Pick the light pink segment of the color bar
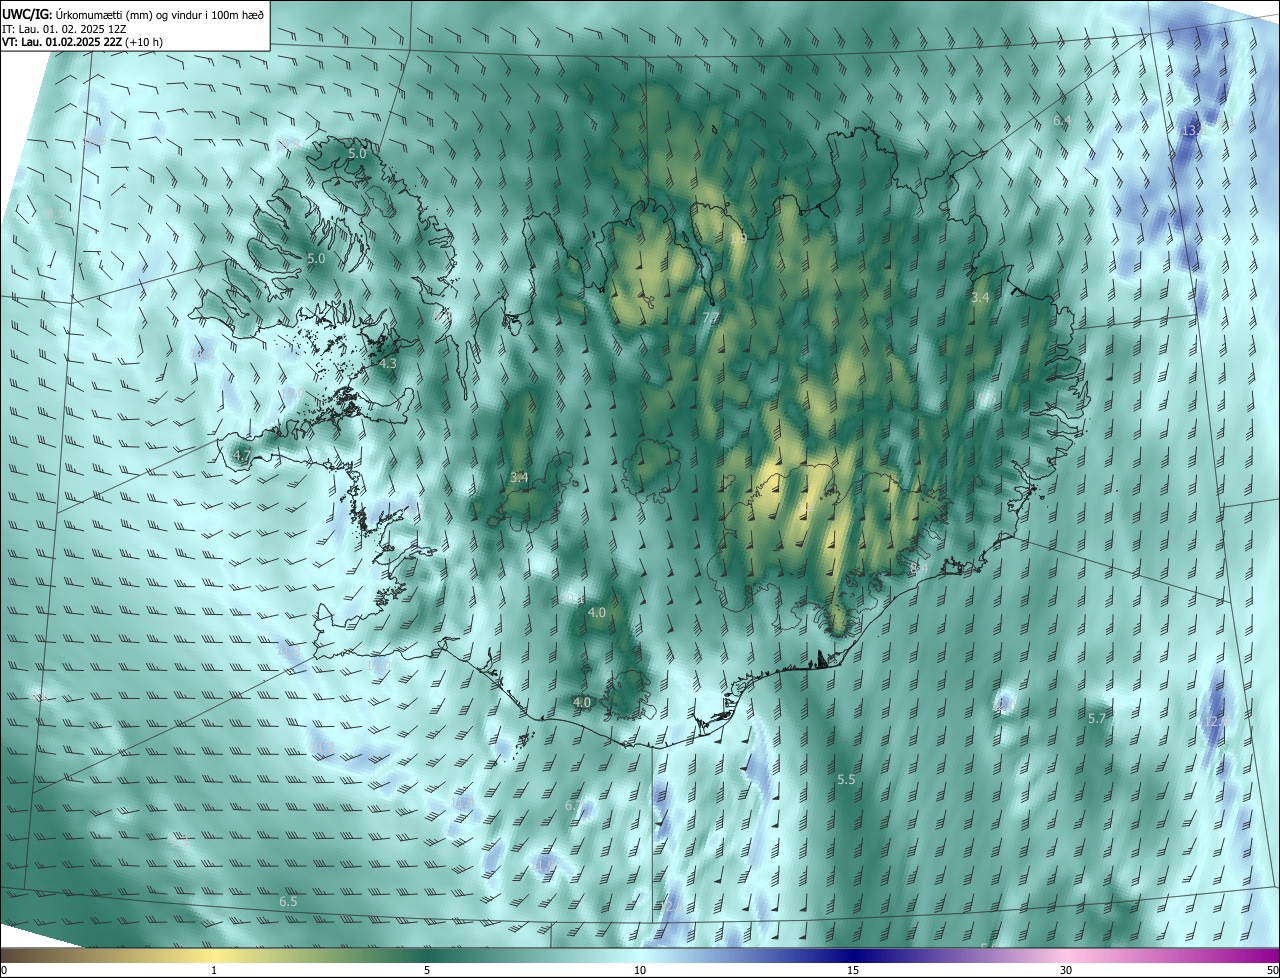Viewport: 1280px width, 978px height. tap(1066, 956)
